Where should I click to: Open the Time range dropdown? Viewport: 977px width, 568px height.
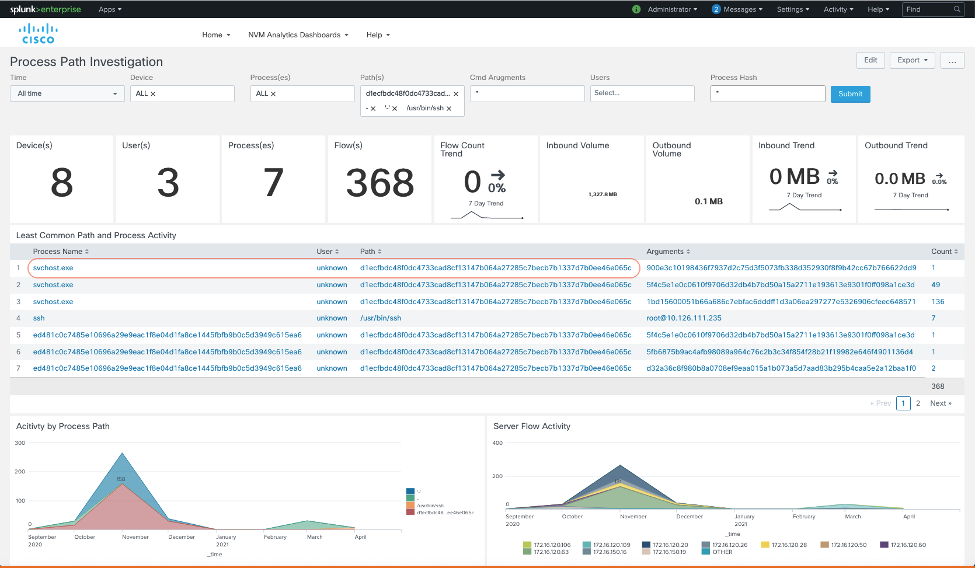coord(66,94)
